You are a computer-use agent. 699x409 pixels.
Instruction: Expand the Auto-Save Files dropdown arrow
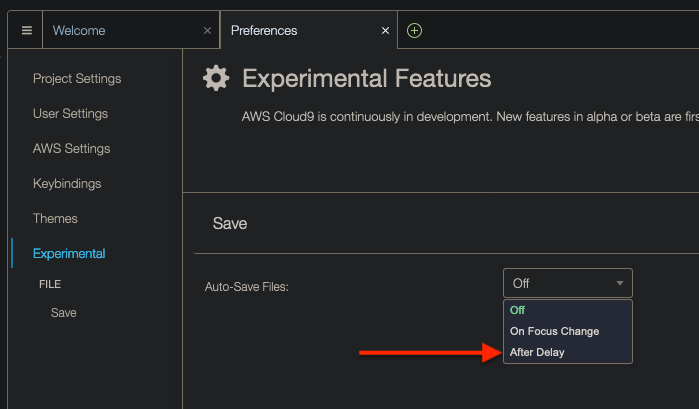(620, 283)
